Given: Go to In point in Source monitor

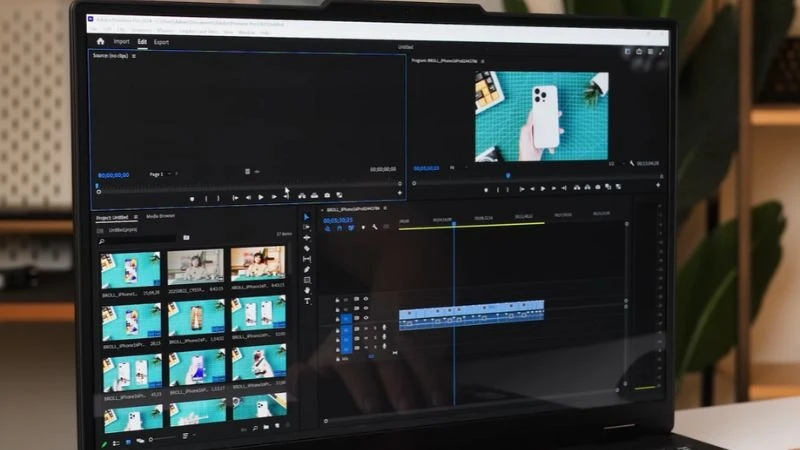Looking at the screenshot, I should (x=235, y=197).
